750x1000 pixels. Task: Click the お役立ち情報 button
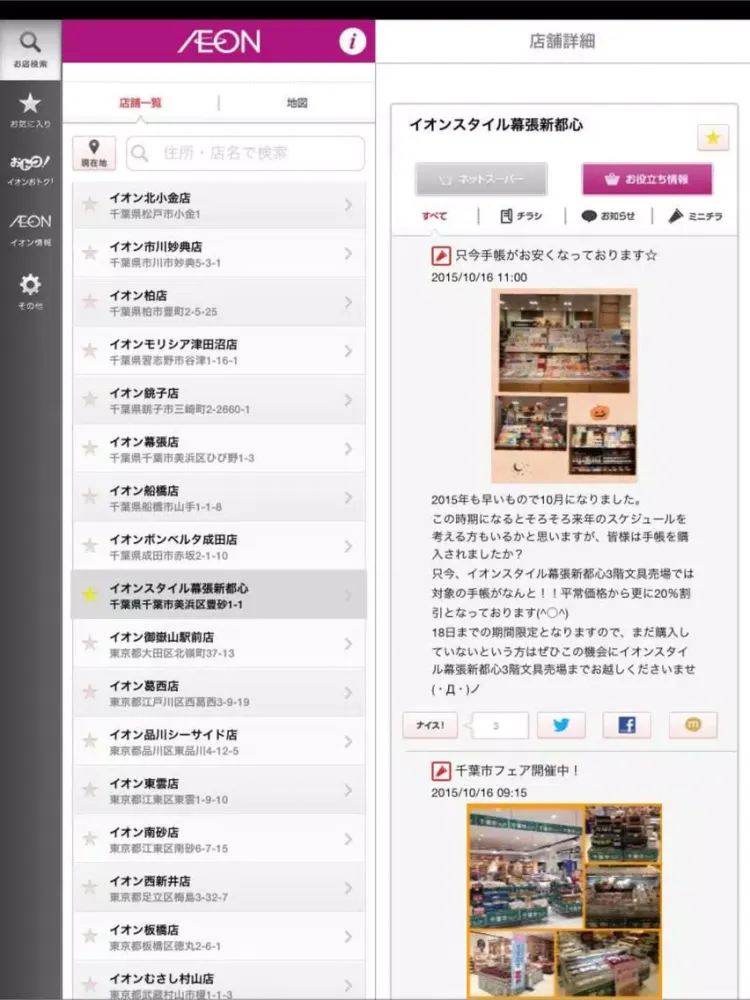click(x=647, y=179)
